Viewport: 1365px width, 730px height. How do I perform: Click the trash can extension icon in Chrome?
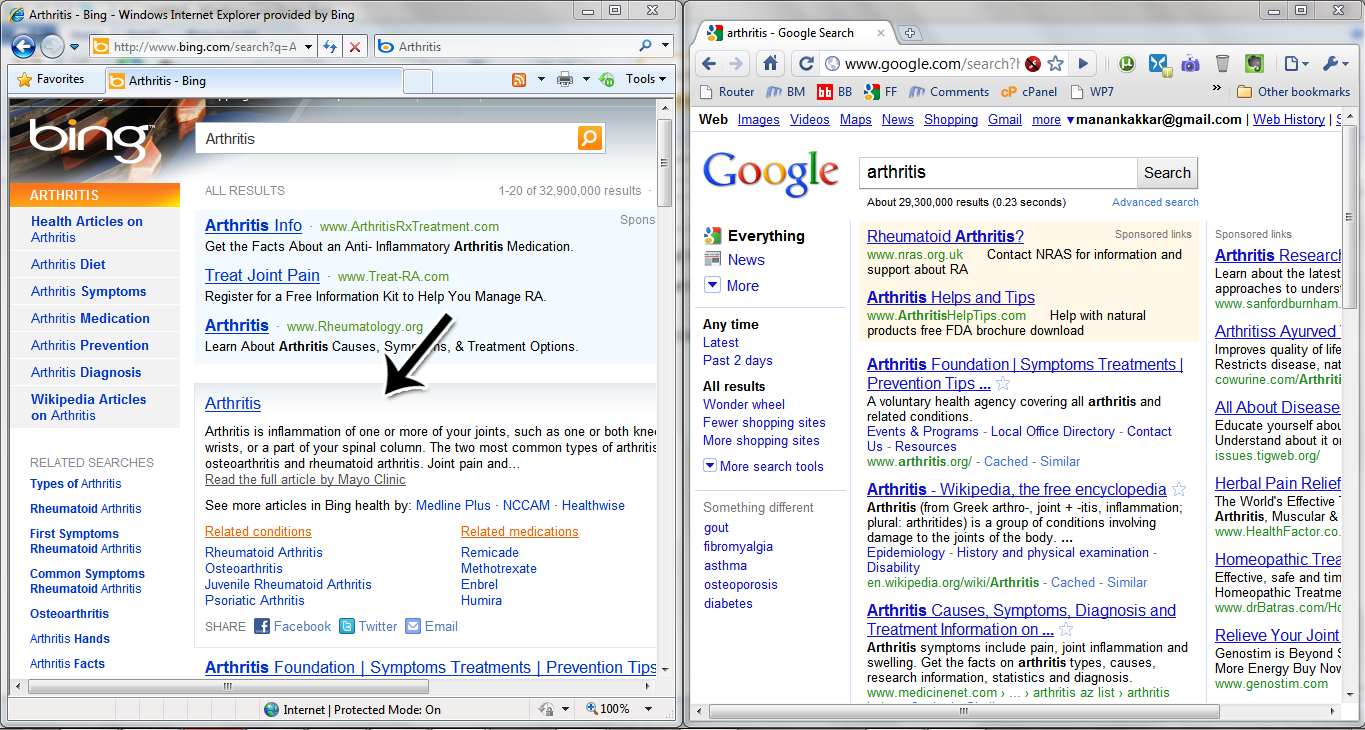pyautogui.click(x=1222, y=64)
